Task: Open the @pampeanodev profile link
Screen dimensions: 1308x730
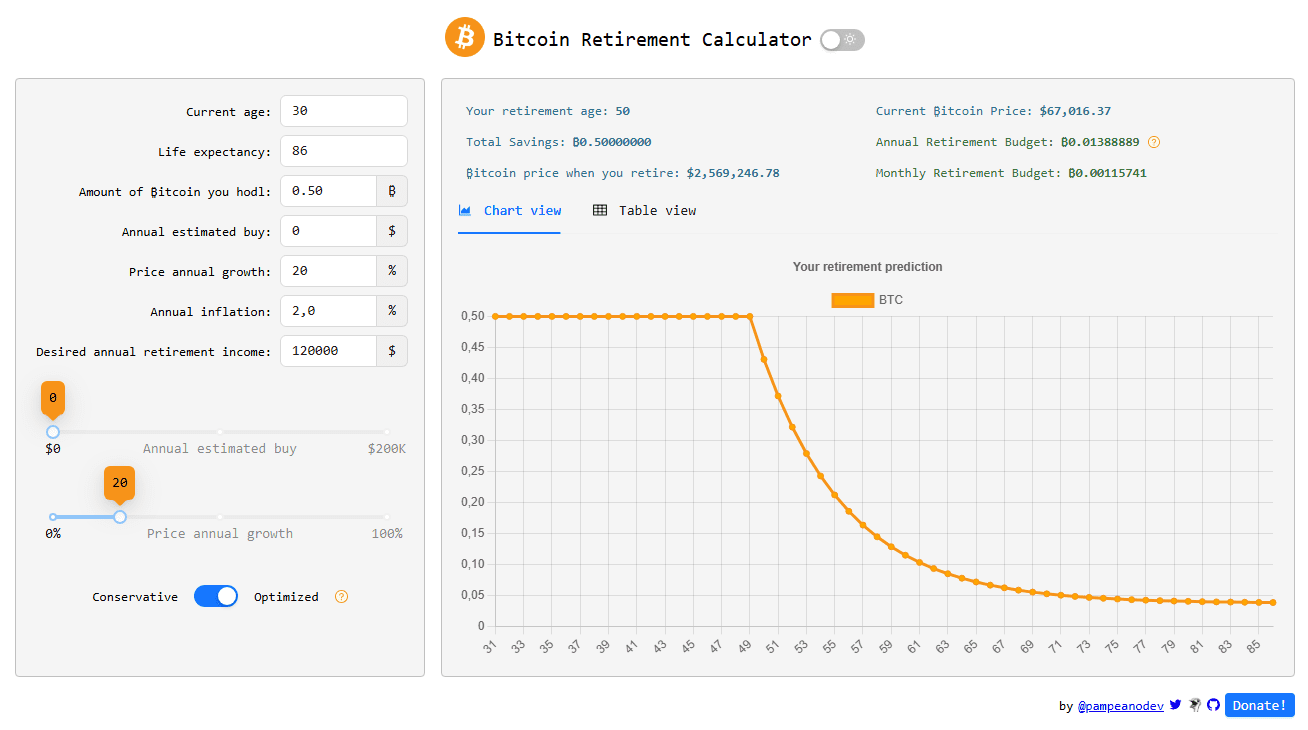Action: point(1120,705)
